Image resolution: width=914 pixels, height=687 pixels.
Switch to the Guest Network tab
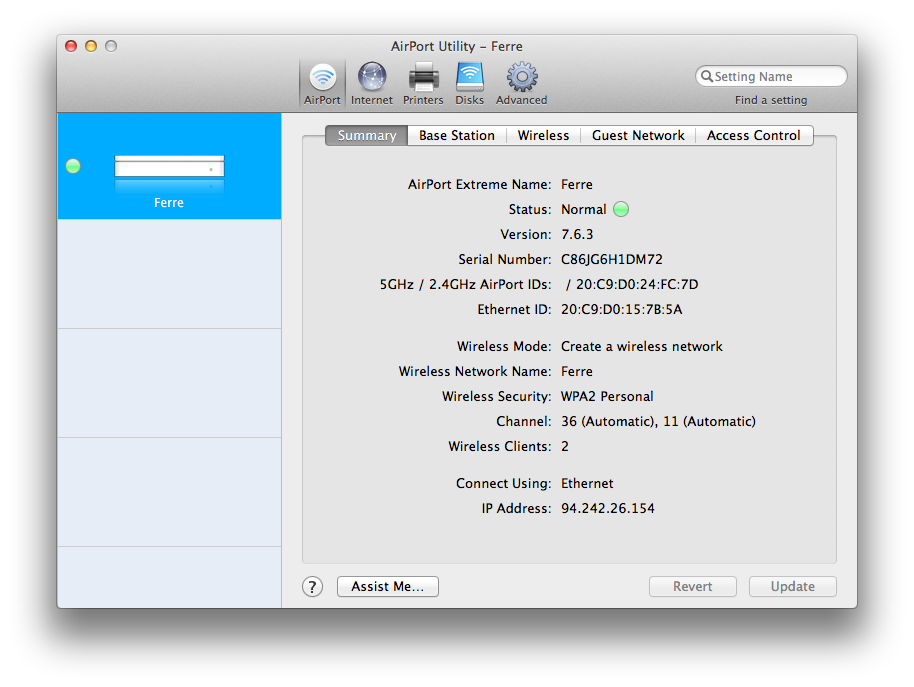(638, 136)
